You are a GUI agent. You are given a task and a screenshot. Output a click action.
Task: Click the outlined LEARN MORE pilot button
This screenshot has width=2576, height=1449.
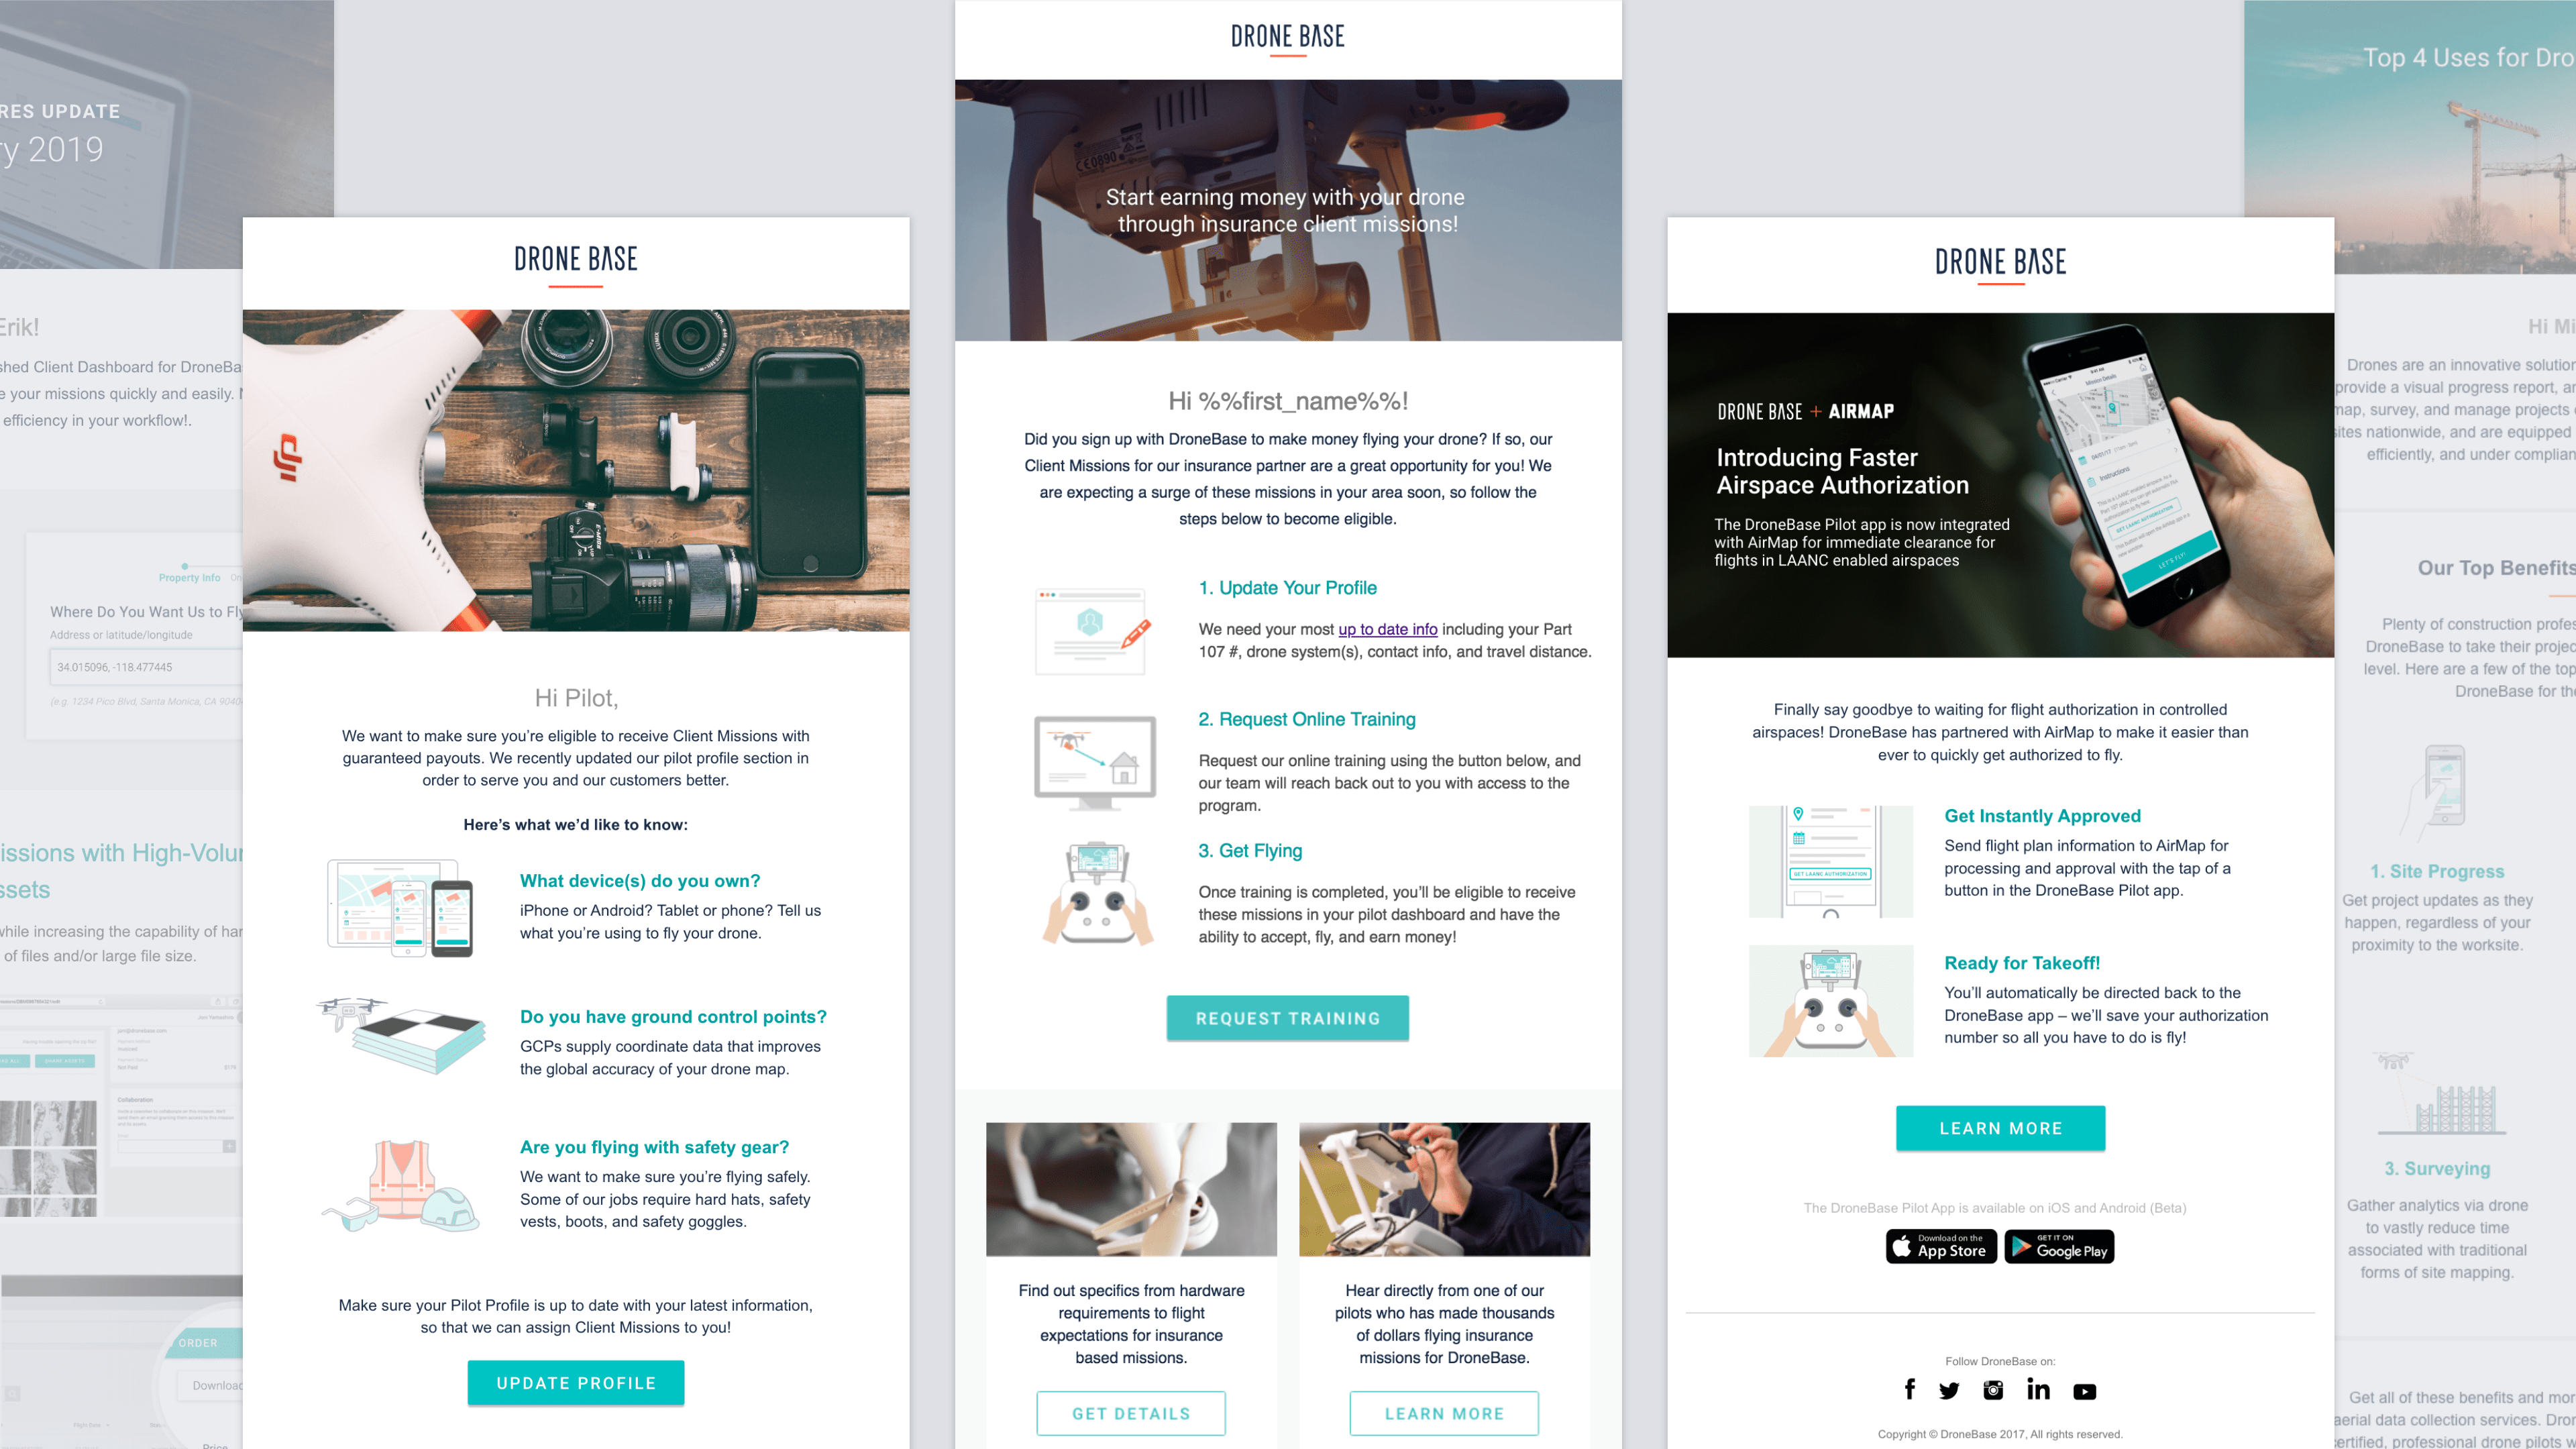click(1444, 1413)
